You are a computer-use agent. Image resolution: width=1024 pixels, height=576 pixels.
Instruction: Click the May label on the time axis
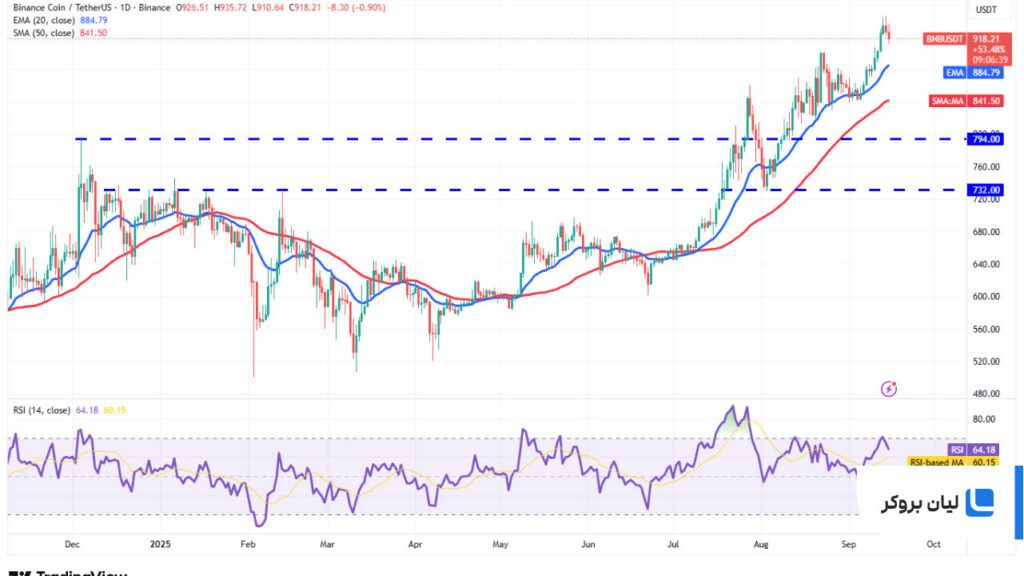pyautogui.click(x=500, y=544)
